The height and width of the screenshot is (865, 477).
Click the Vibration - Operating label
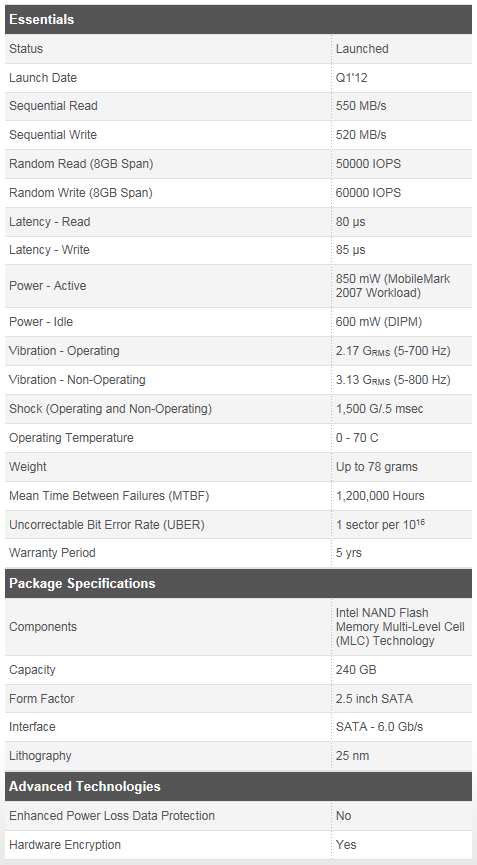tap(64, 351)
